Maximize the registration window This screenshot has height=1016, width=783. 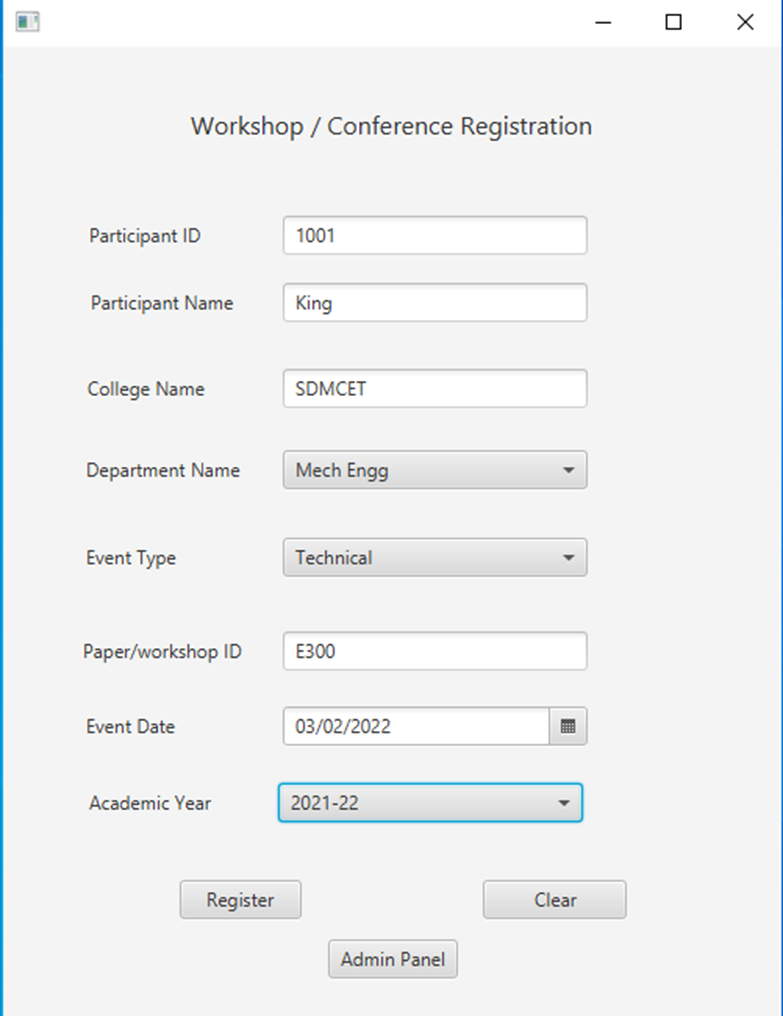[x=672, y=21]
